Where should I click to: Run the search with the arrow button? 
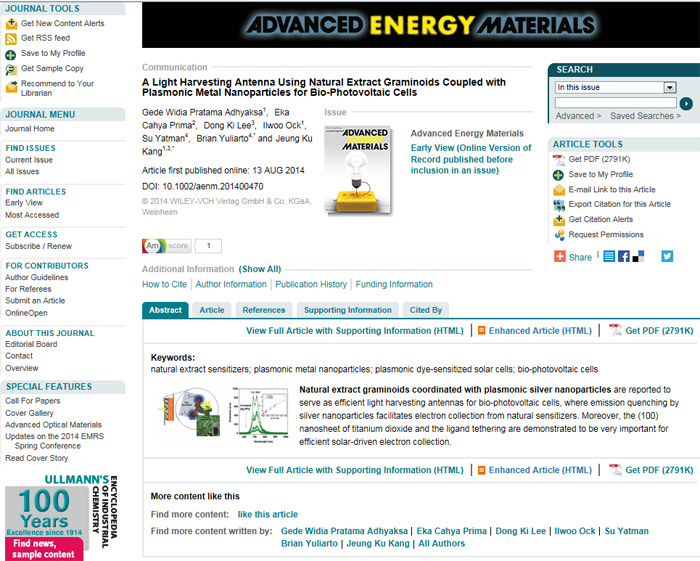[x=686, y=103]
